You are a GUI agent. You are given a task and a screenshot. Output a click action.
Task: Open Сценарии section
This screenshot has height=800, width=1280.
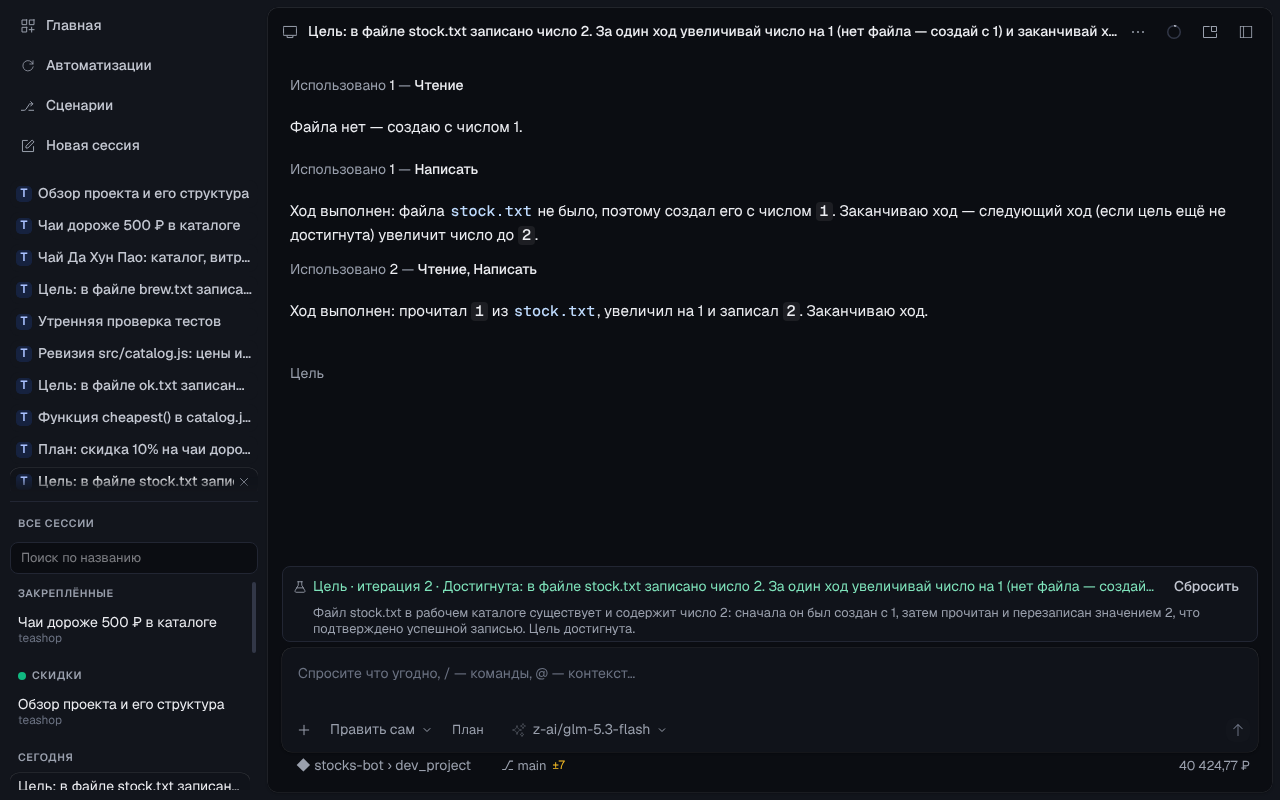point(79,105)
